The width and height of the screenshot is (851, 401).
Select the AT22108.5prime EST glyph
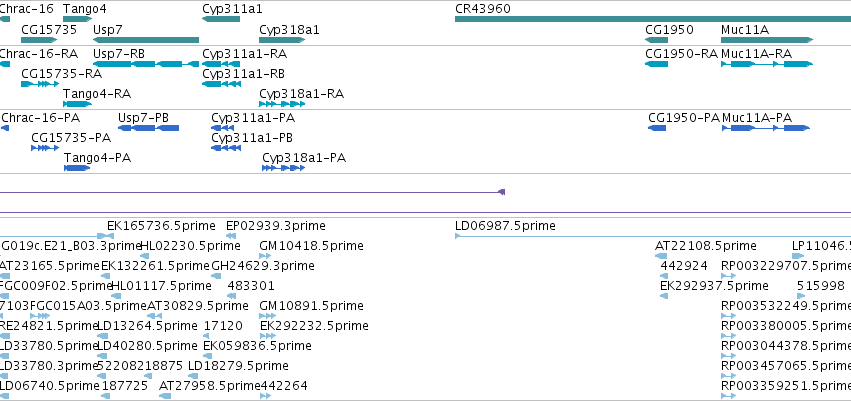pyautogui.click(x=661, y=256)
